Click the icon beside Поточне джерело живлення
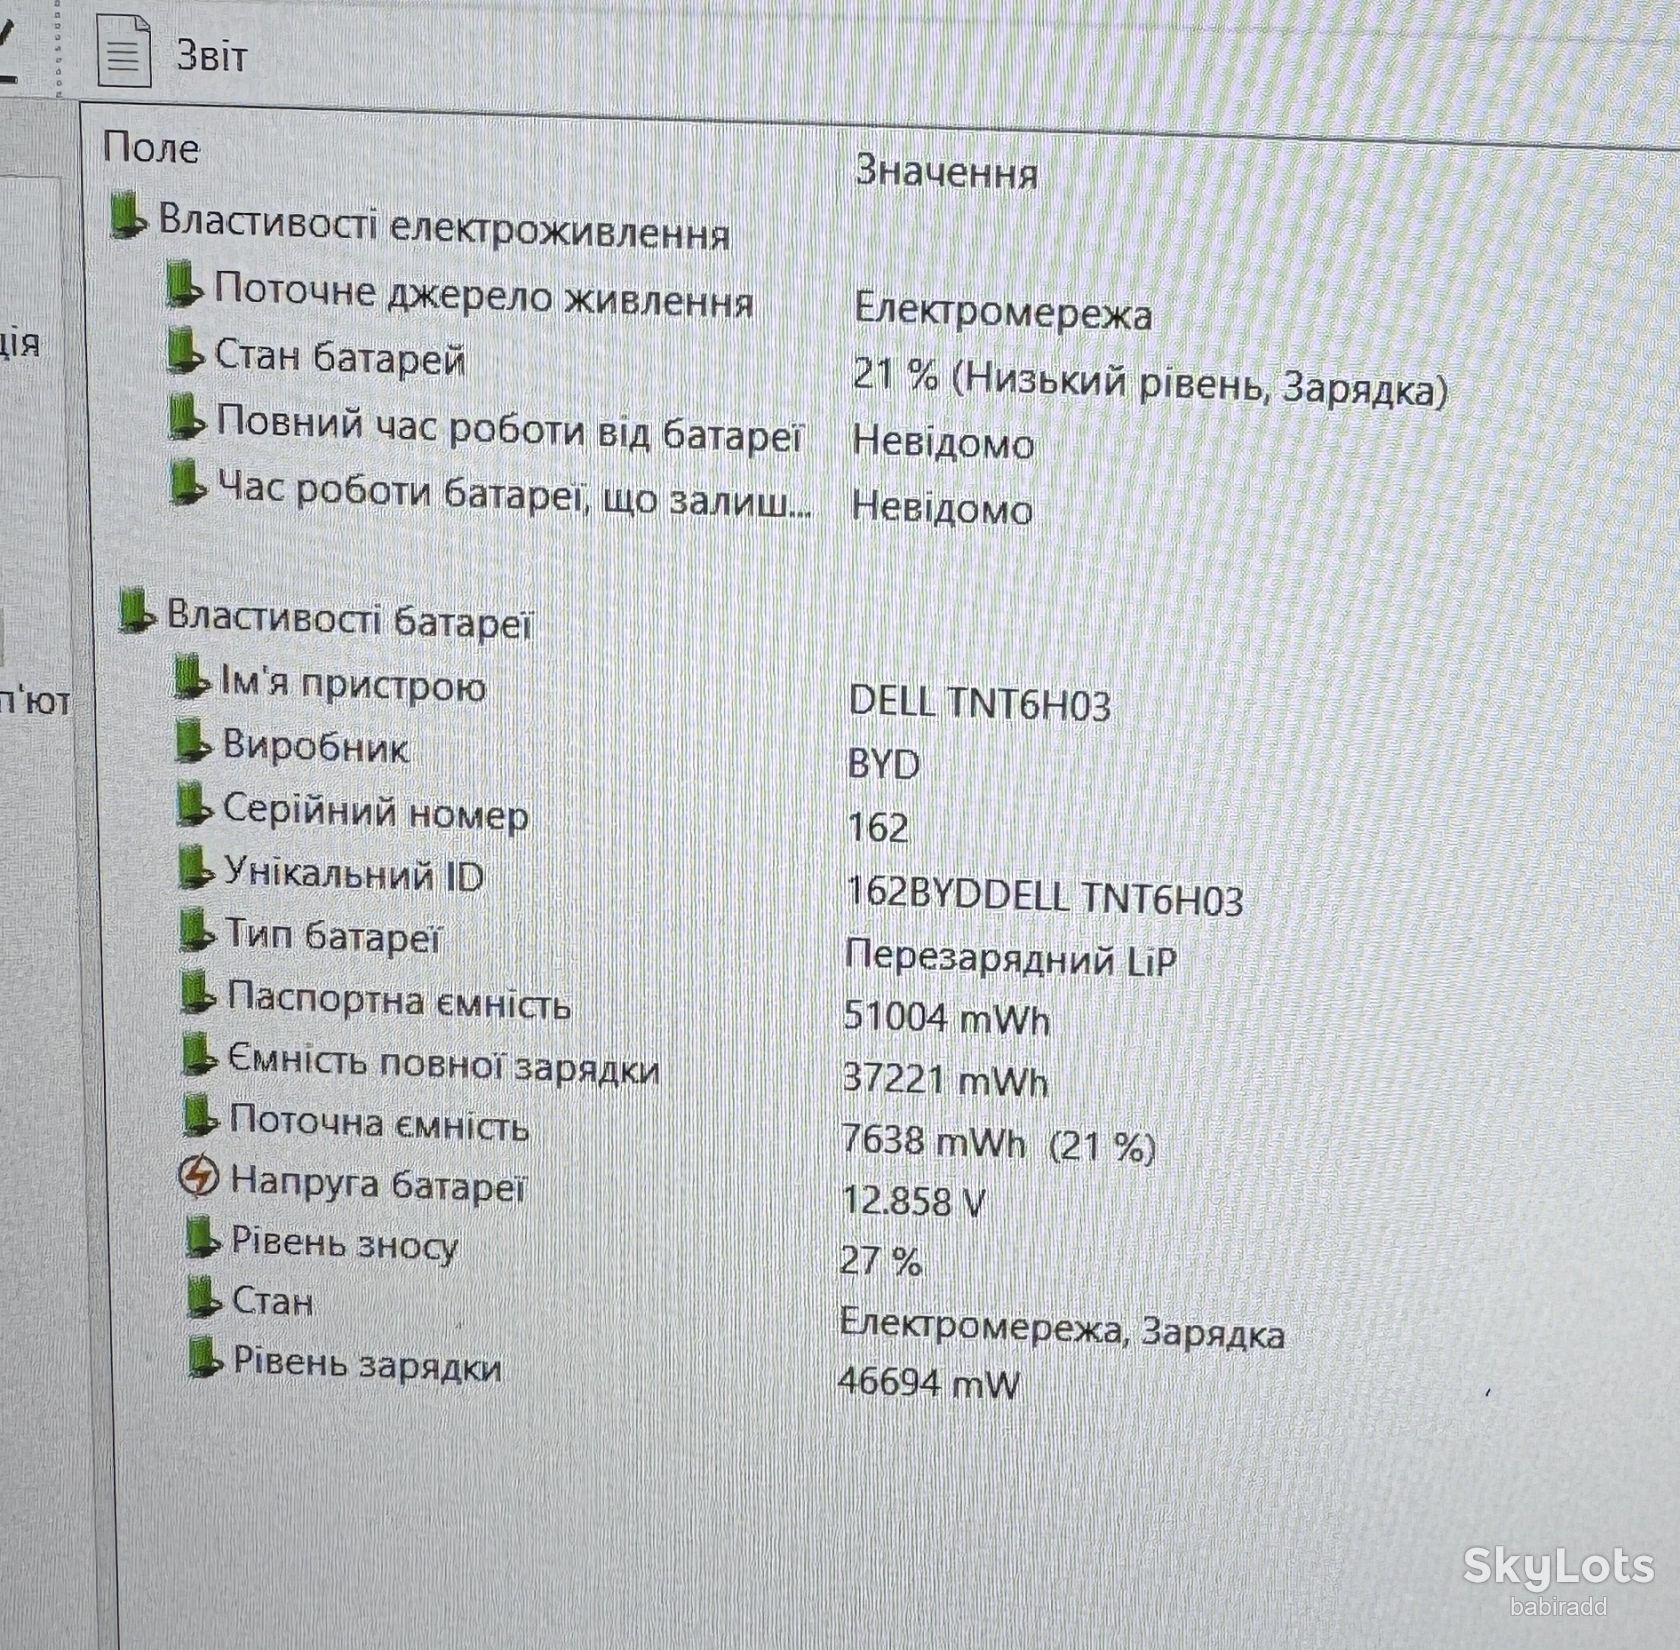The height and width of the screenshot is (1650, 1680). tap(185, 284)
